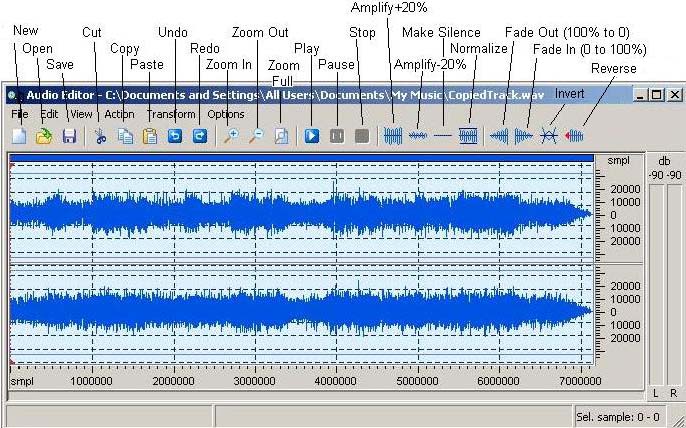Screen dimensions: 686x428
Task: Save the track using the Save icon
Action: pyautogui.click(x=69, y=136)
